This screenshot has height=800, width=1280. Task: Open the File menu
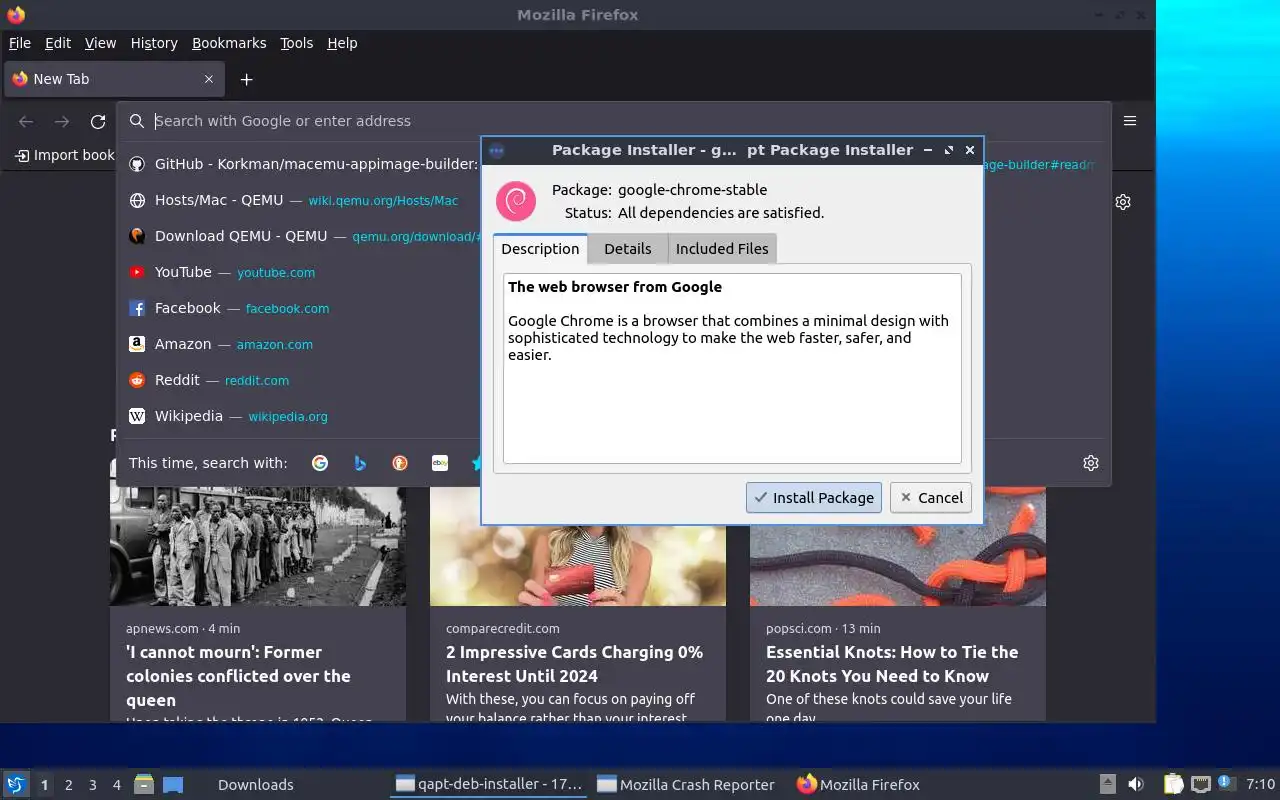click(x=20, y=43)
